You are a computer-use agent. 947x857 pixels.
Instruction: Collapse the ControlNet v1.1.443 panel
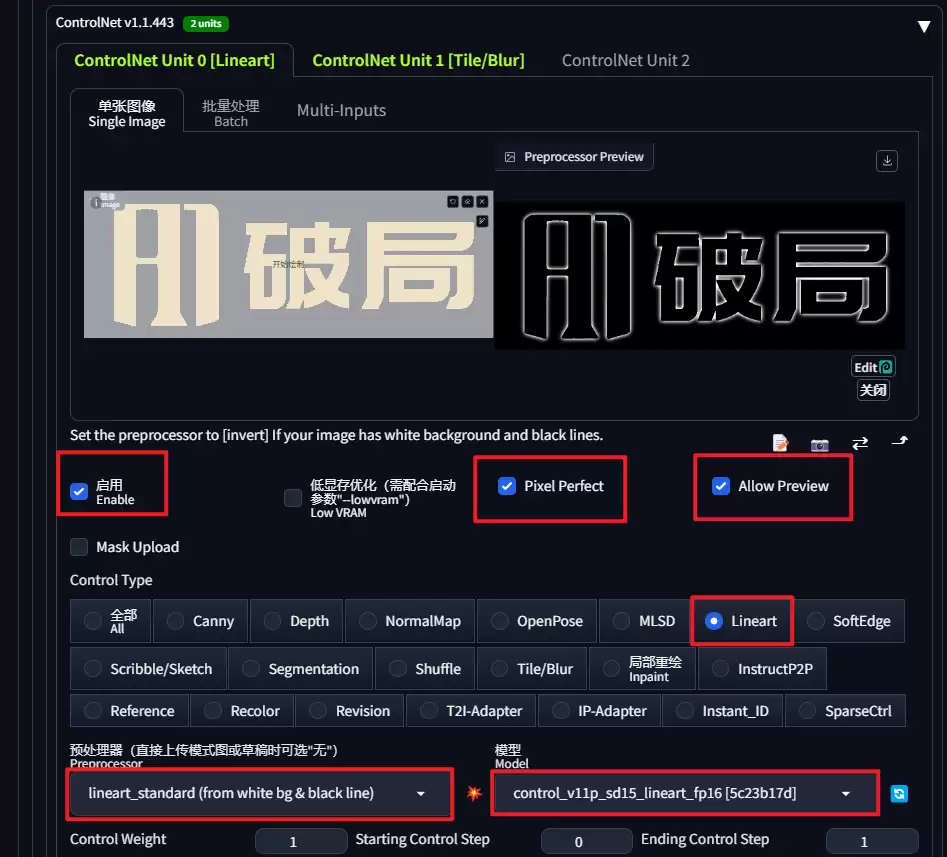point(923,27)
